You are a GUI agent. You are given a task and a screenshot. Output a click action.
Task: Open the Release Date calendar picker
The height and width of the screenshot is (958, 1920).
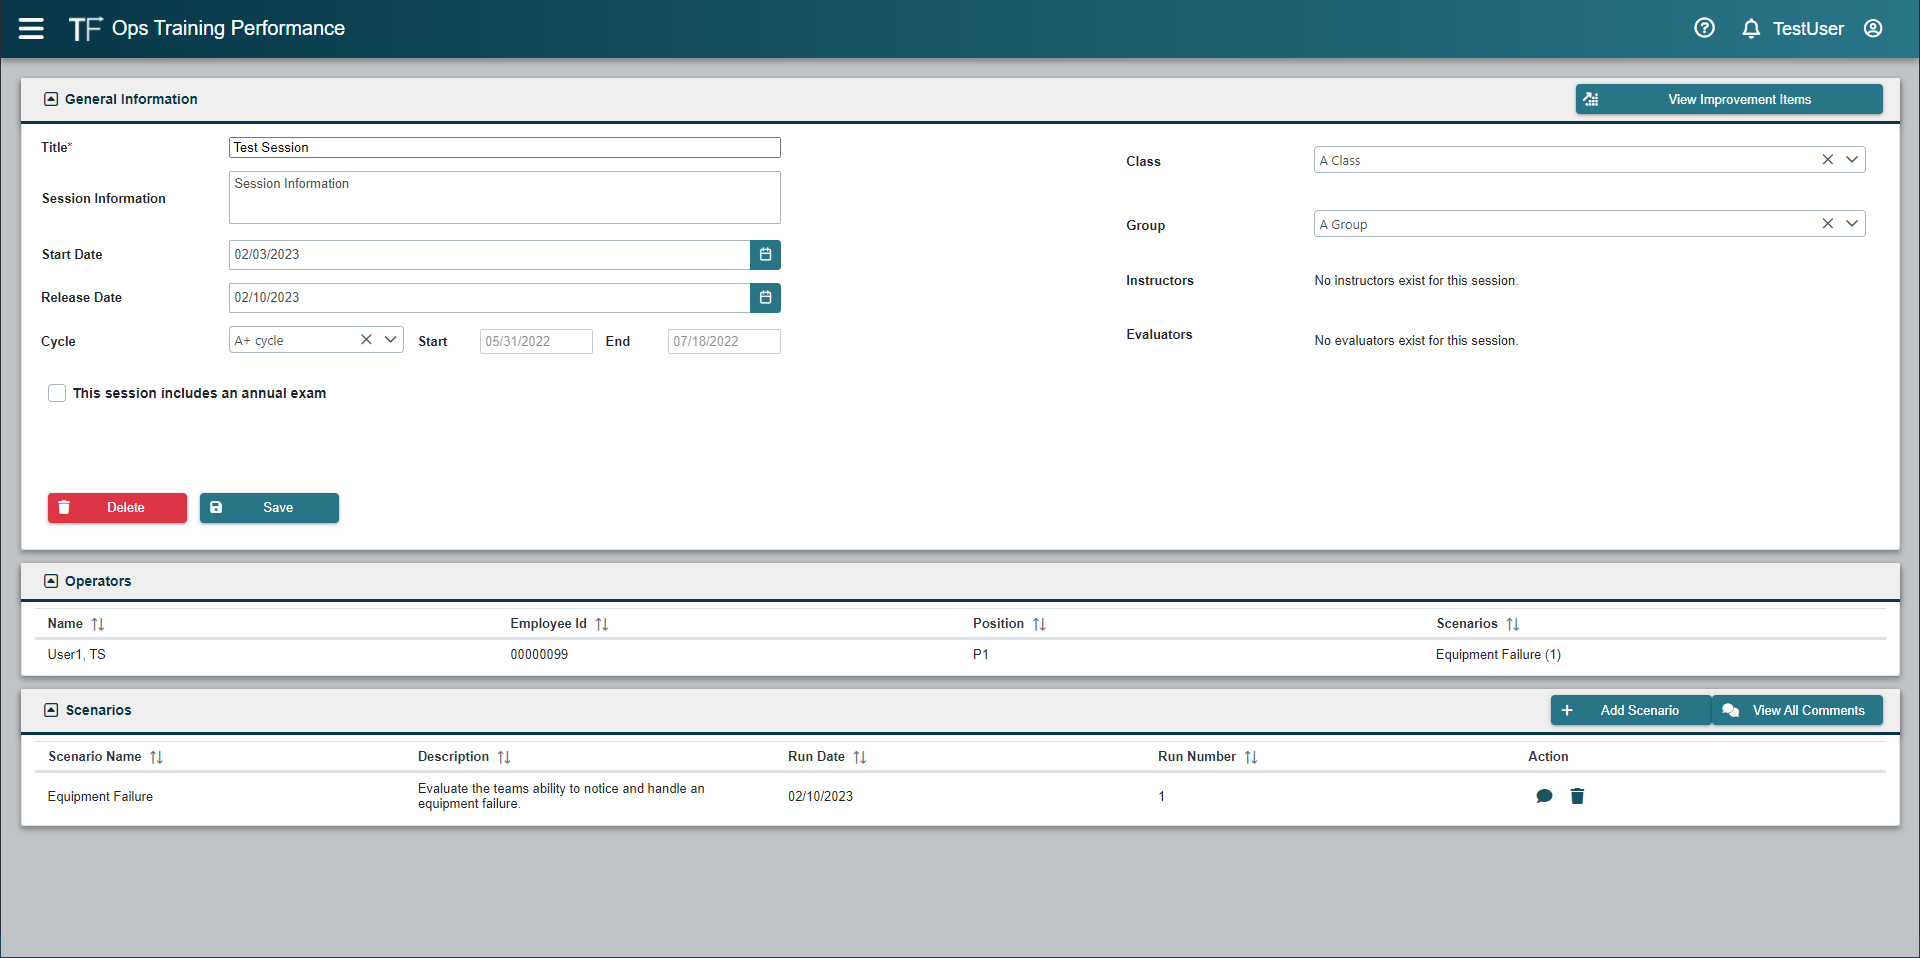click(x=765, y=298)
